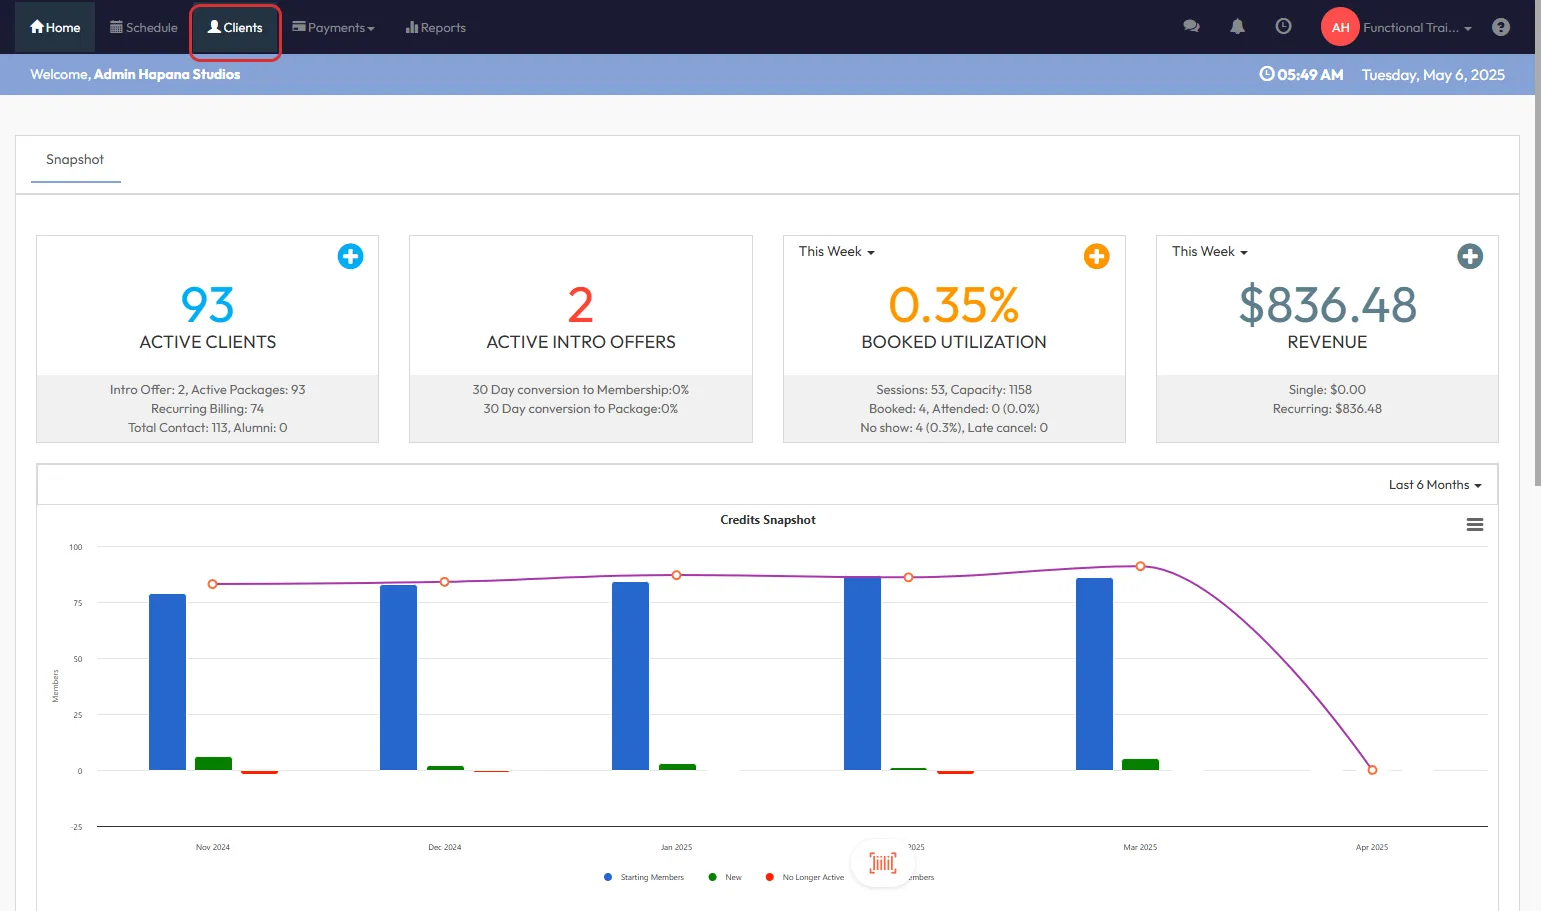This screenshot has width=1541, height=911.
Task: Click the notifications bell icon
Action: [x=1237, y=27]
